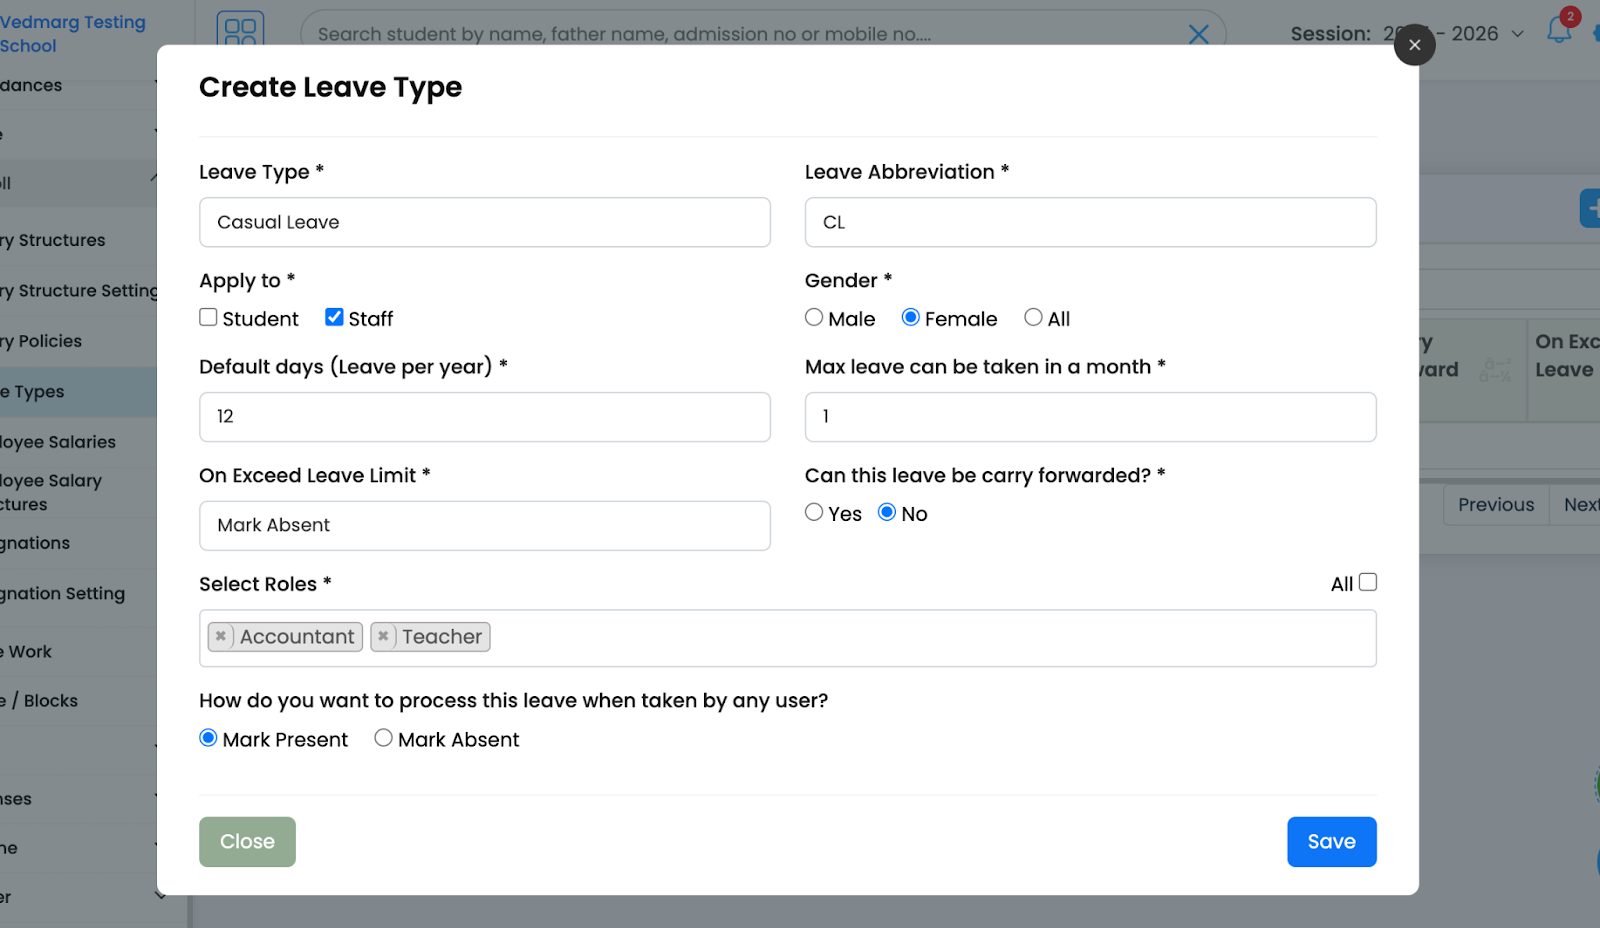
Task: Clear the student search using the X icon
Action: point(1198,33)
